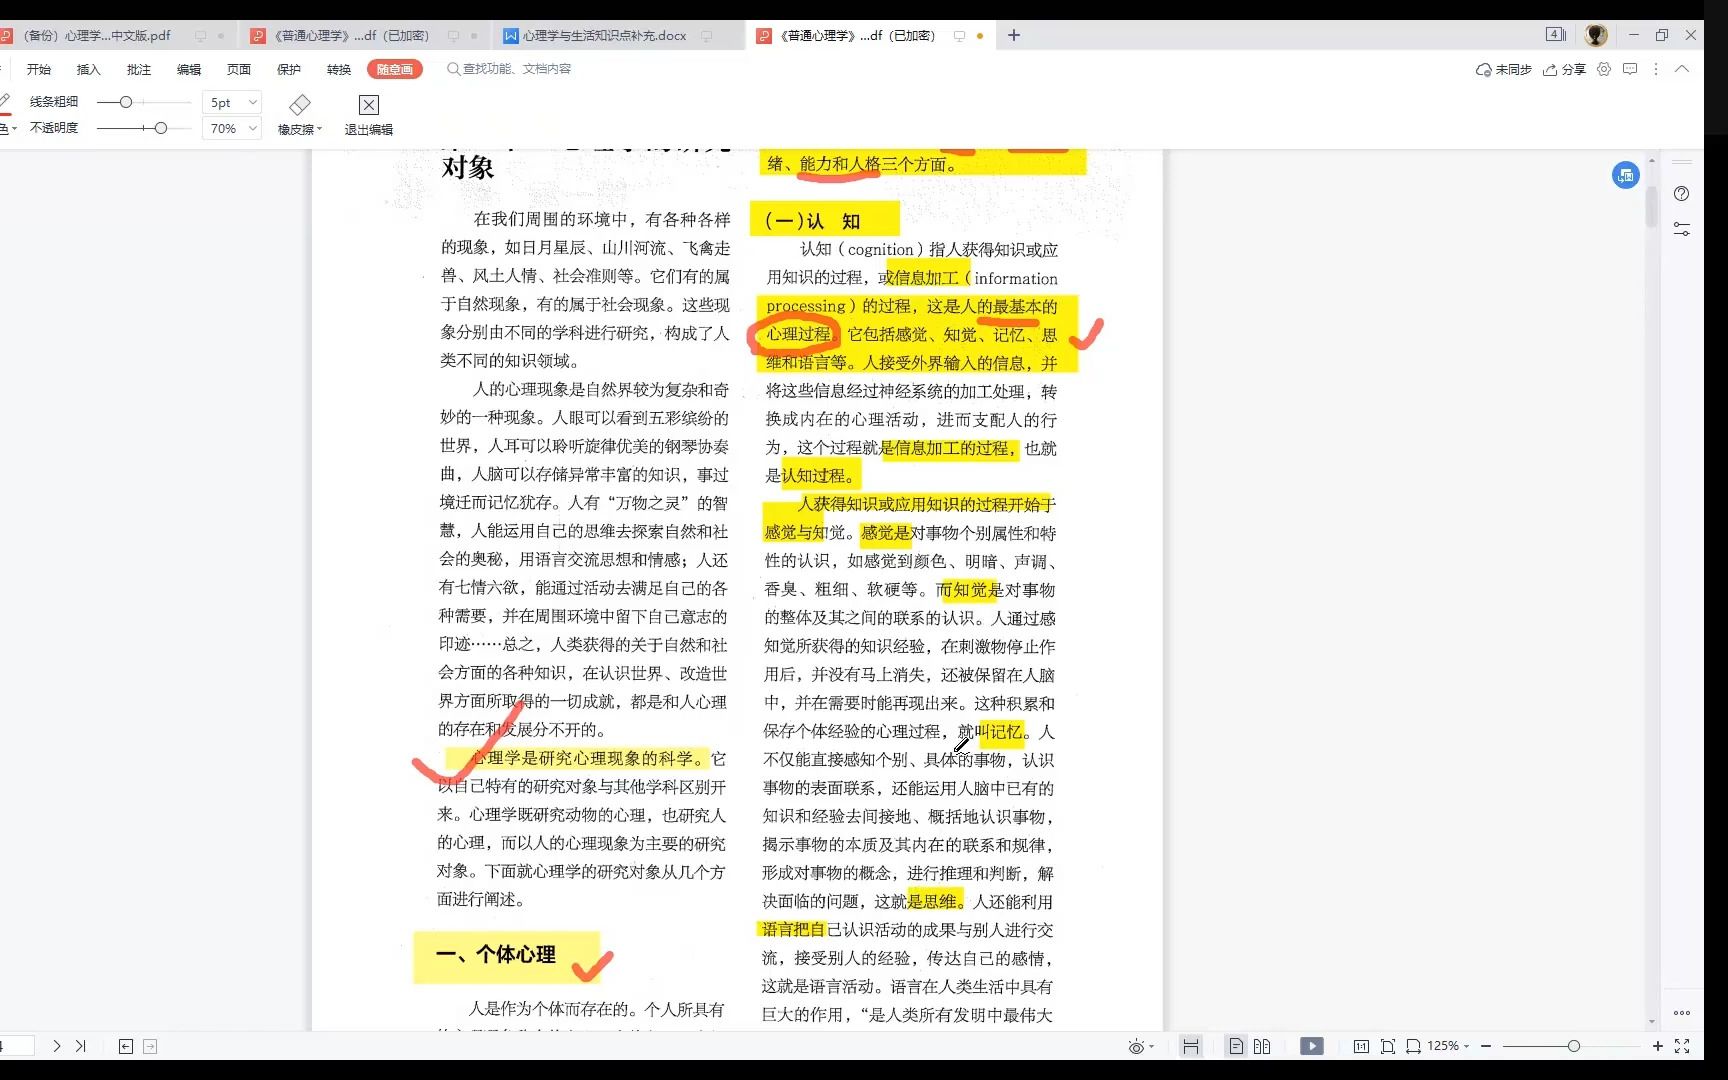Open the more options vertical dots menu
Screen dimensions: 1728x1080
pyautogui.click(x=1656, y=69)
